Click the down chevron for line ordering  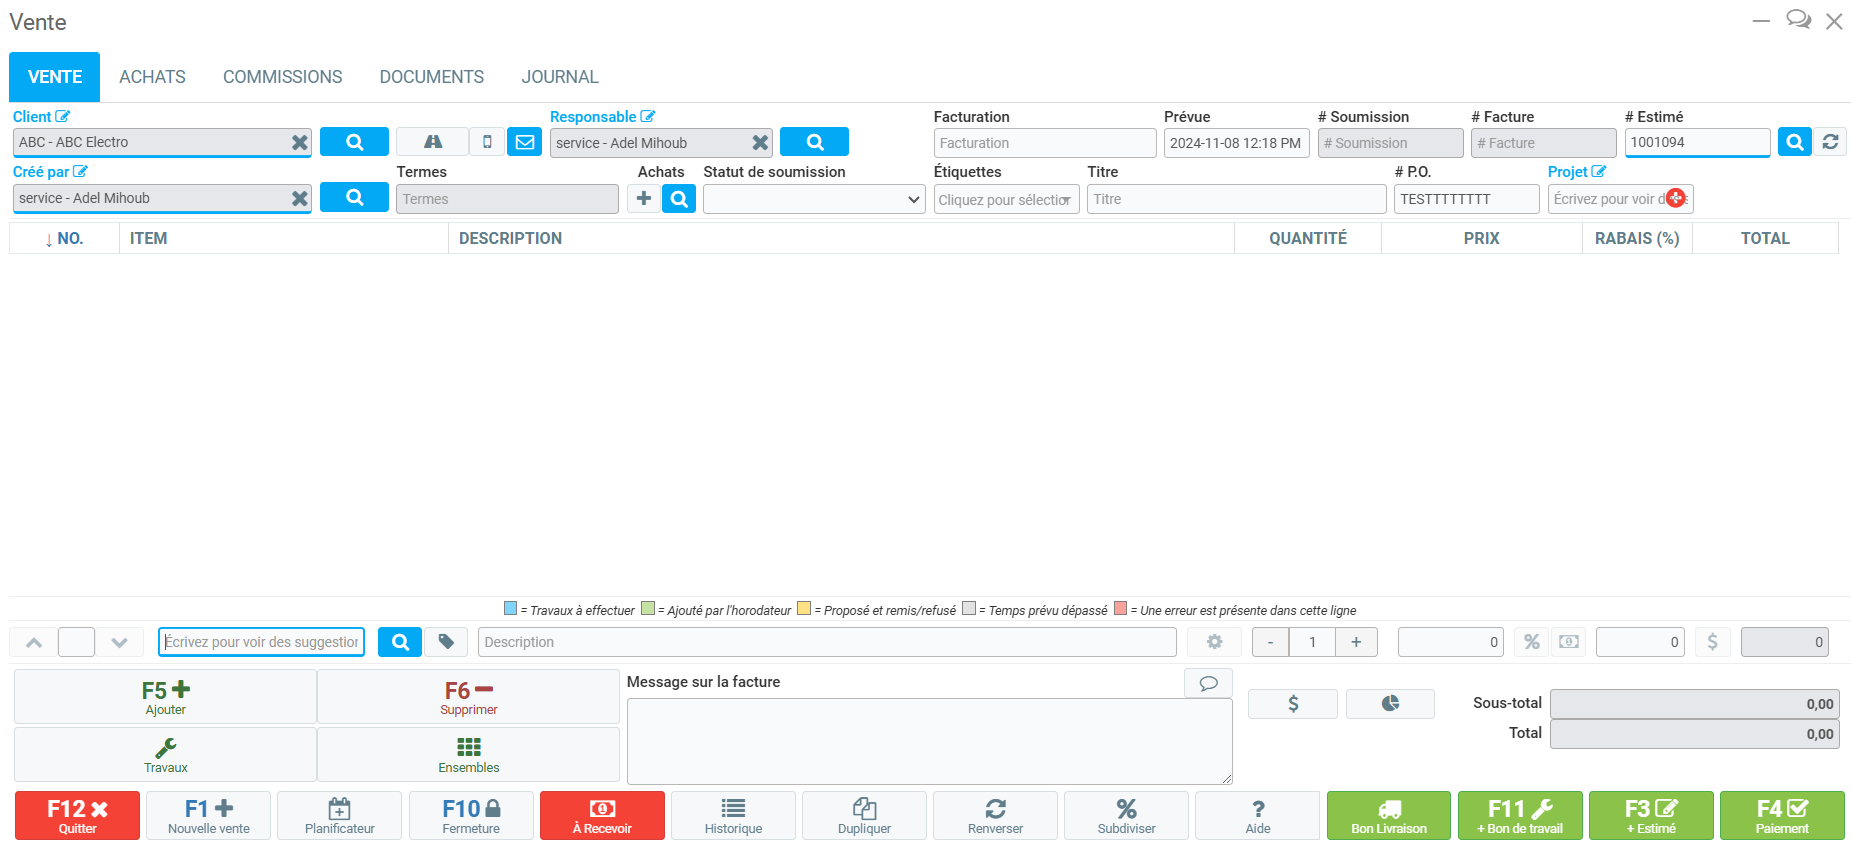pyautogui.click(x=120, y=642)
